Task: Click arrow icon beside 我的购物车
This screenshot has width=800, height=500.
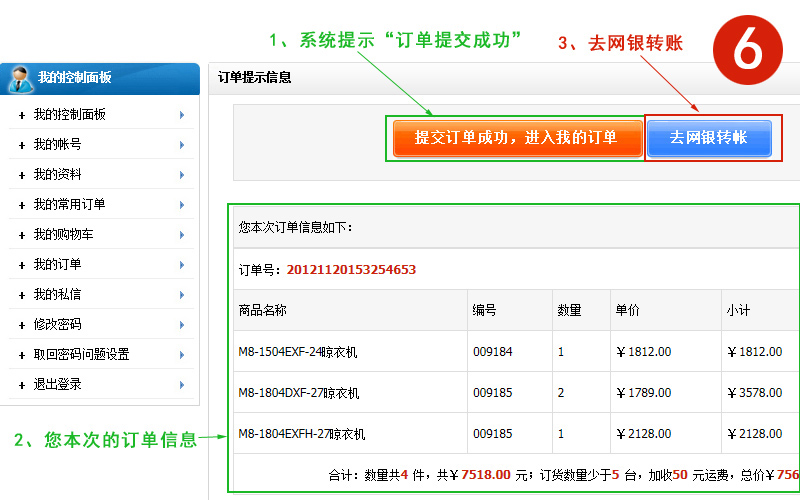Action: point(182,235)
